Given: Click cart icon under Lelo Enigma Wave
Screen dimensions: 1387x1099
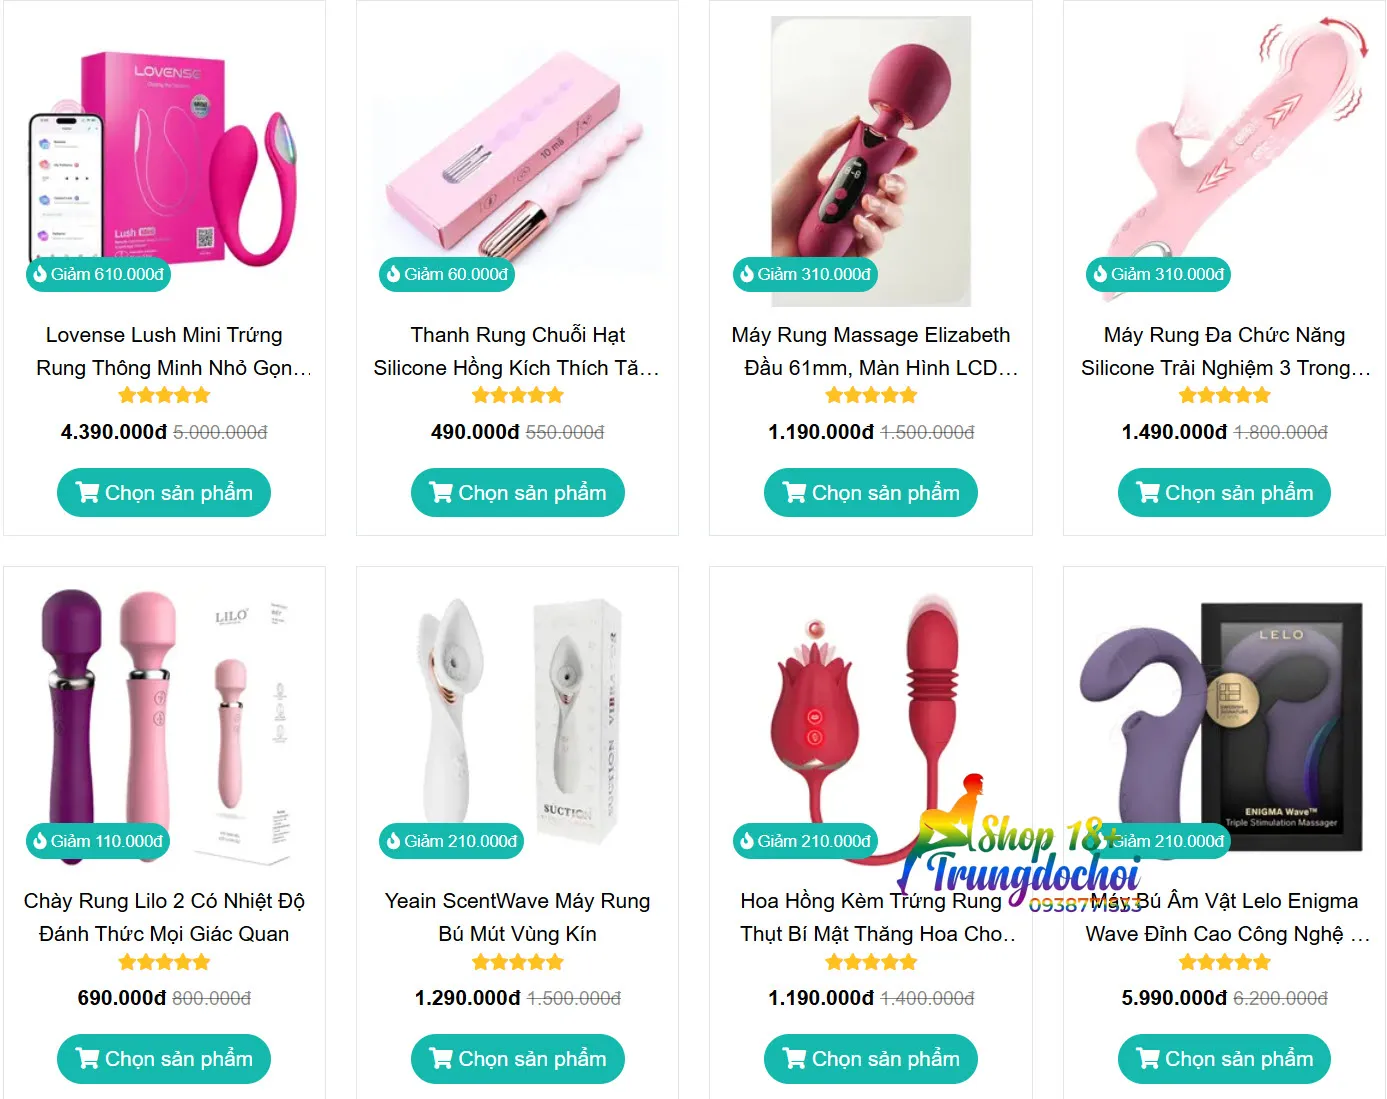Looking at the screenshot, I should pyautogui.click(x=1148, y=1059).
